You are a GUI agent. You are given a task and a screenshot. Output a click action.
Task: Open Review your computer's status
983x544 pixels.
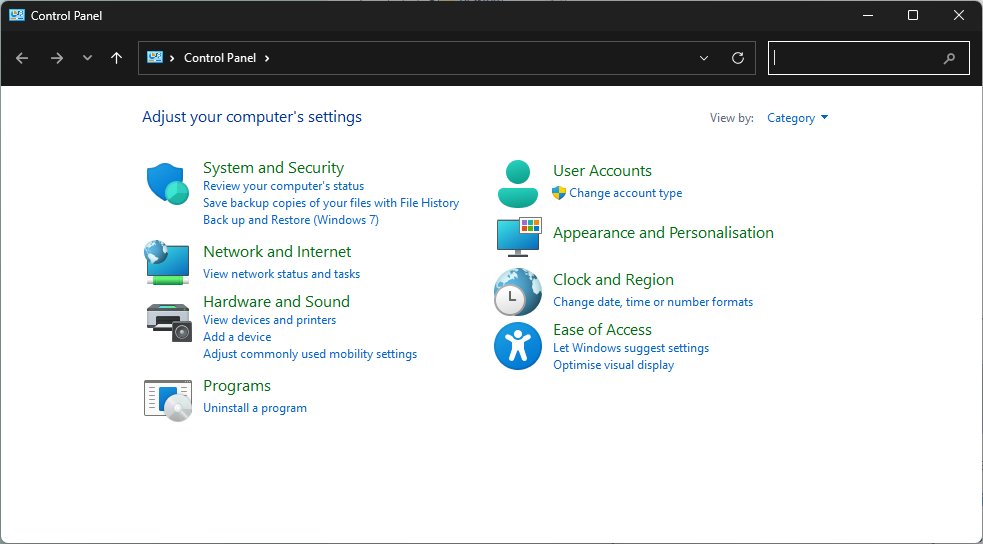(283, 186)
